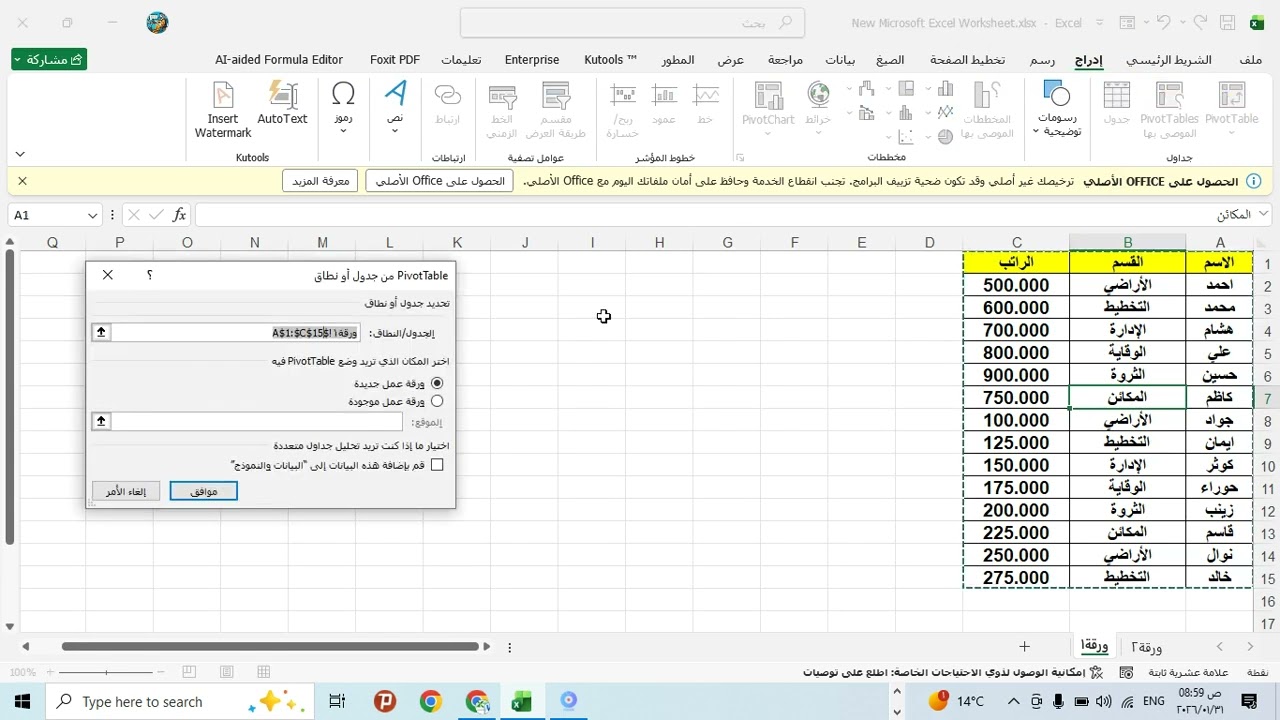Viewport: 1280px width, 720px height.
Task: Open the Illustrations (رسومات توضيحية) menu
Action: (x=1057, y=109)
